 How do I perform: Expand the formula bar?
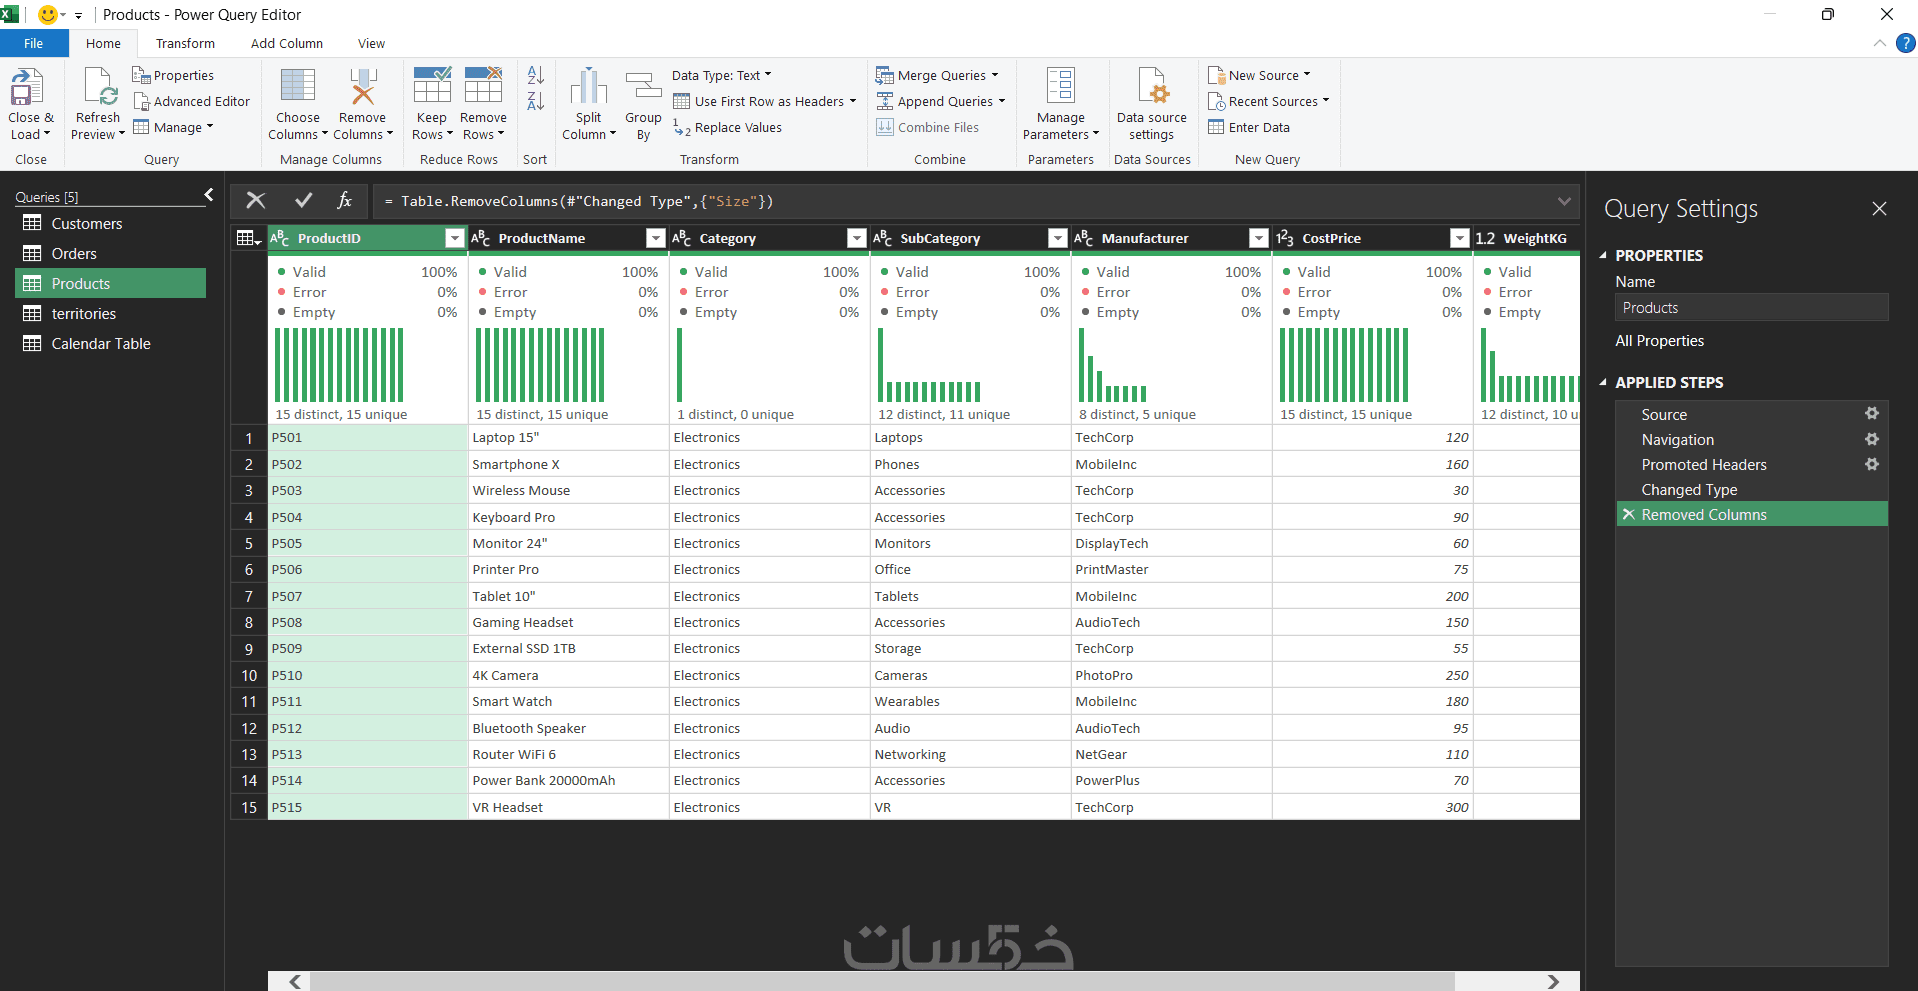[x=1564, y=201]
